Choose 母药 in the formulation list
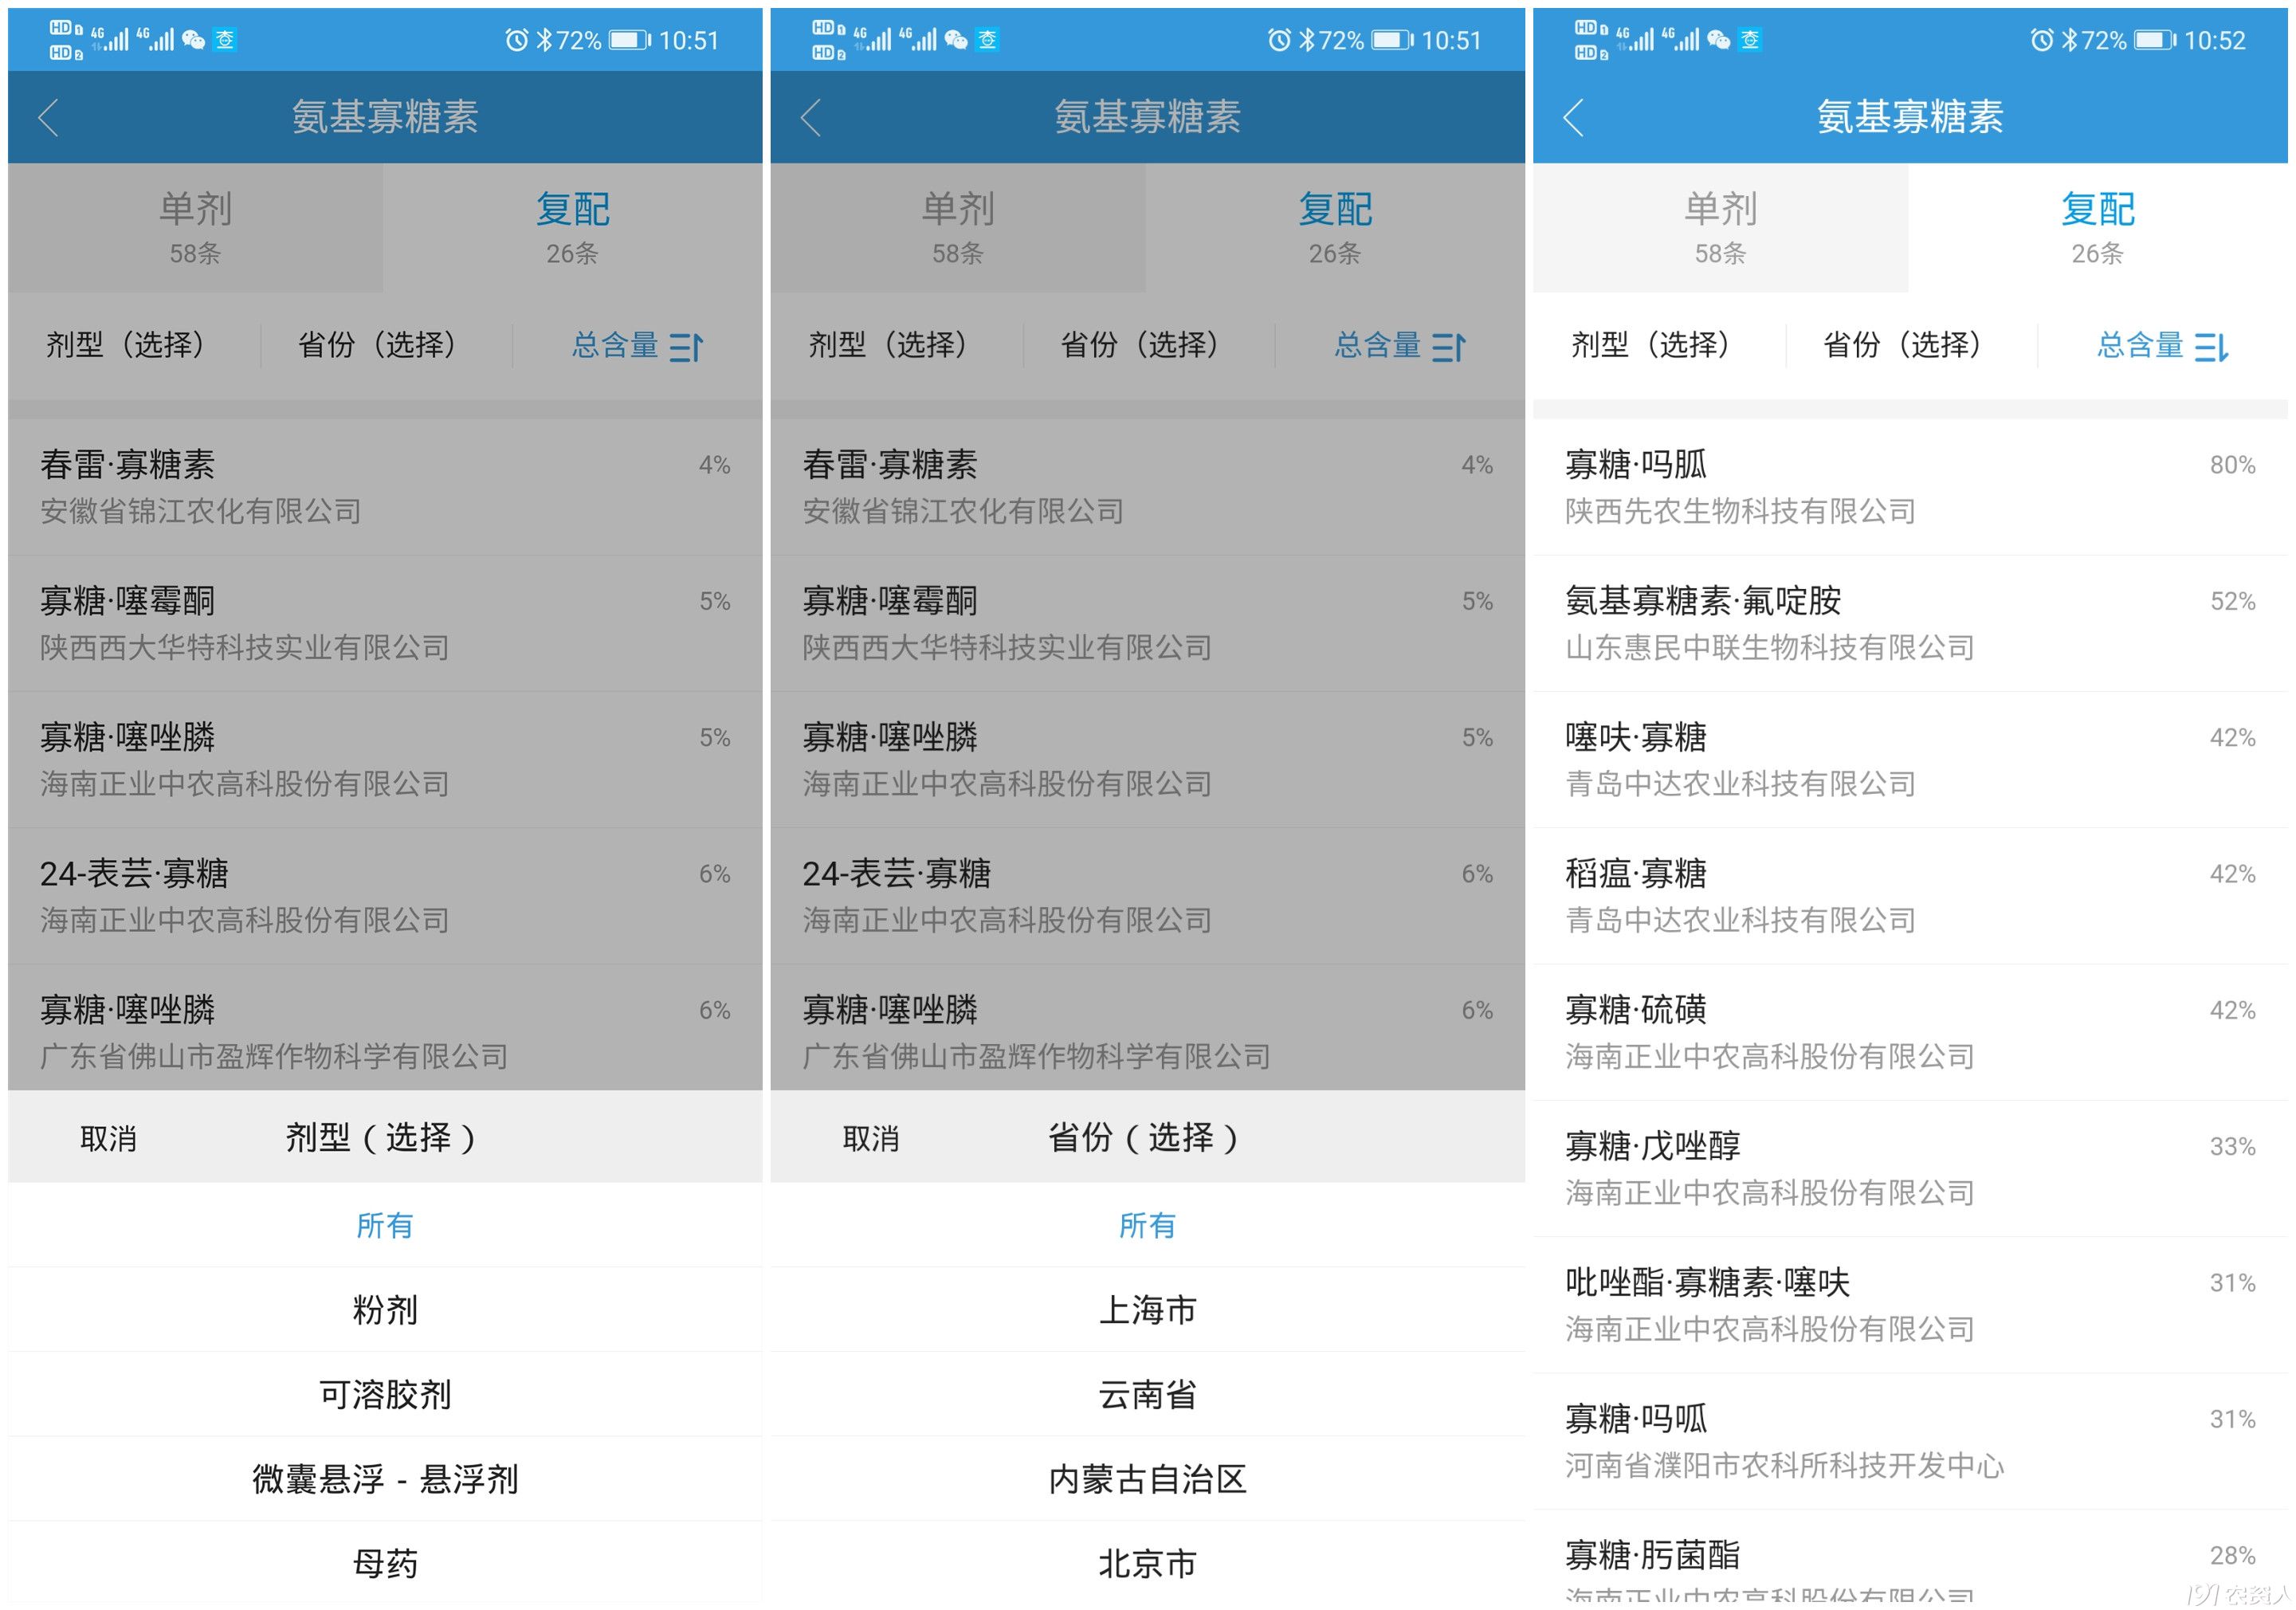 (385, 1563)
